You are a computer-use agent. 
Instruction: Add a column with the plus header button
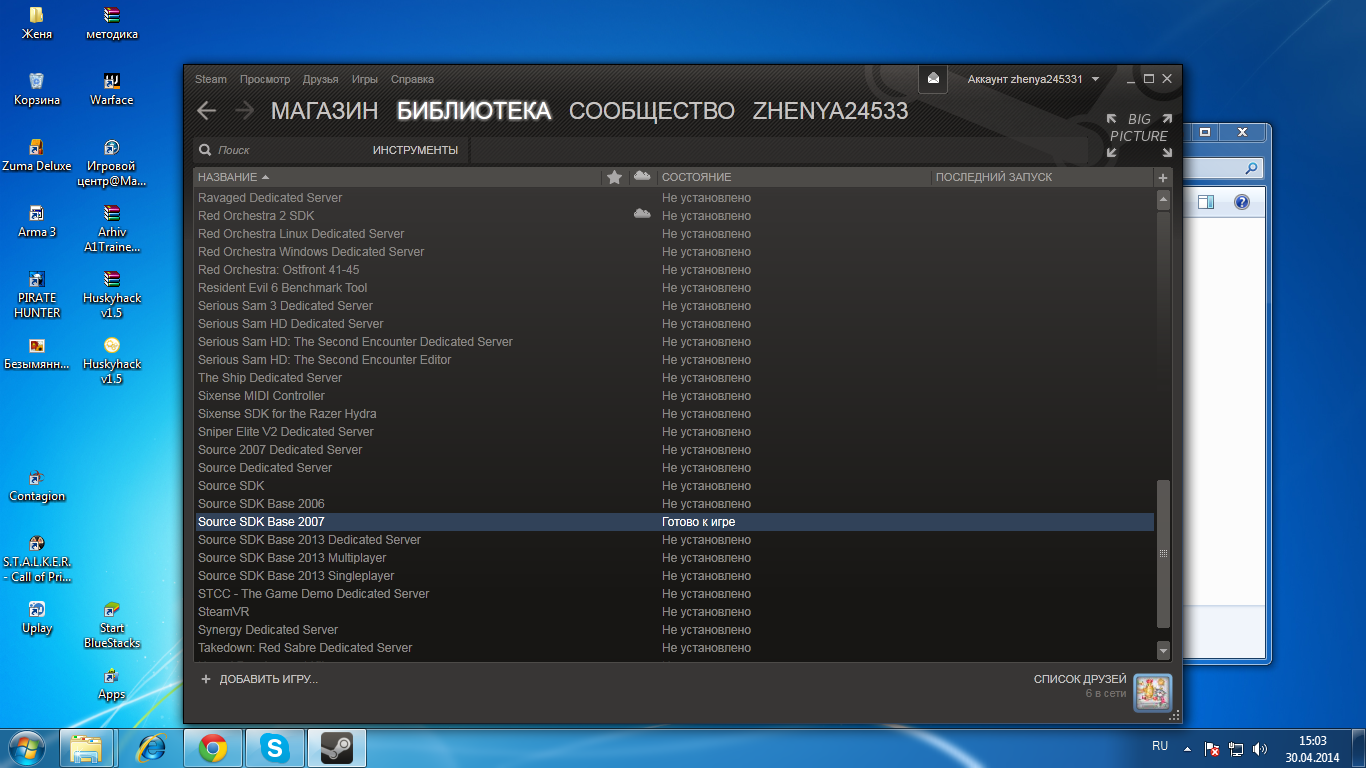click(1162, 177)
